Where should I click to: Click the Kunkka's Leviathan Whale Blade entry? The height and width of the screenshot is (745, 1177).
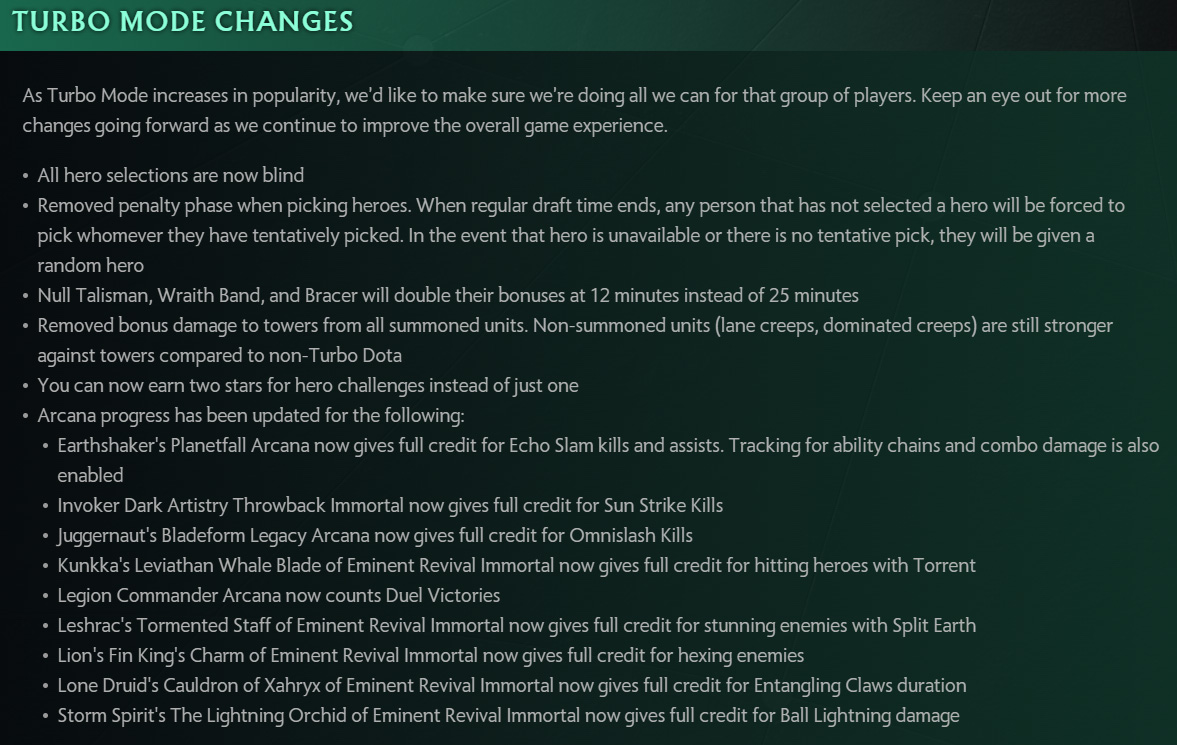(516, 566)
